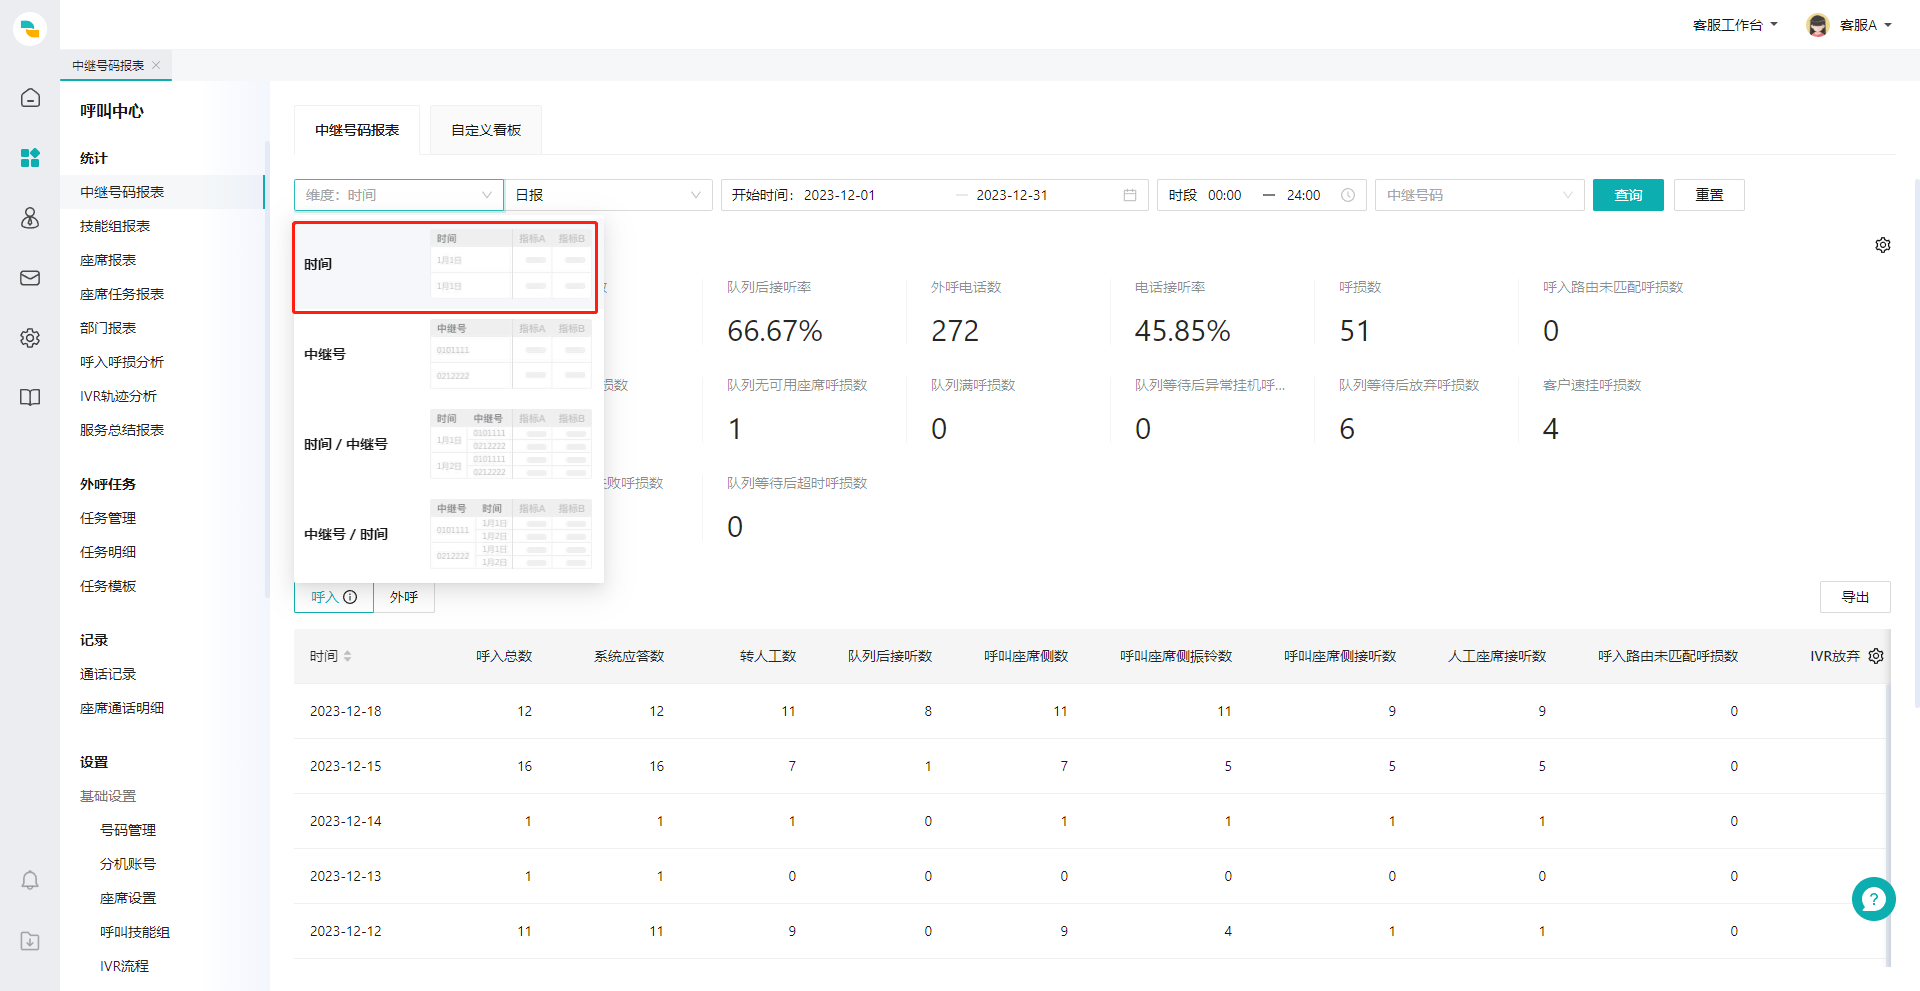This screenshot has height=991, width=1920.
Task: Open the apps grid icon in left rail
Action: point(30,158)
